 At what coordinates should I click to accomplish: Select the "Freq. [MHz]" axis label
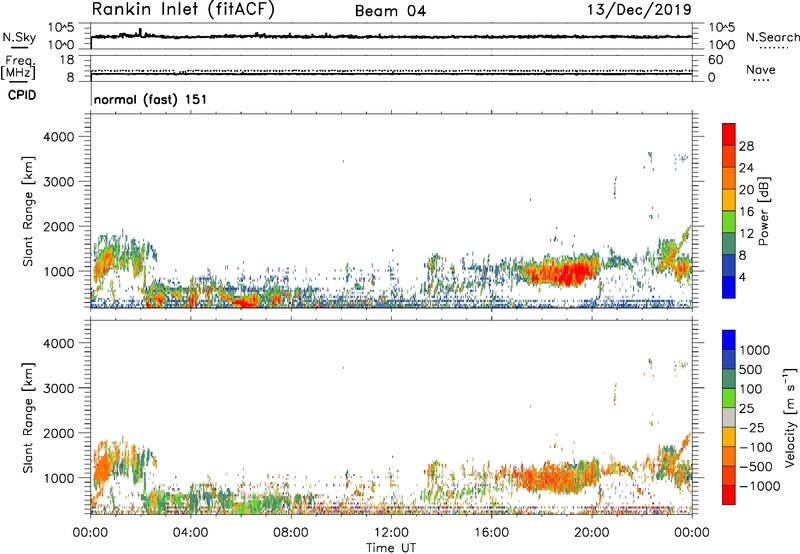click(18, 67)
